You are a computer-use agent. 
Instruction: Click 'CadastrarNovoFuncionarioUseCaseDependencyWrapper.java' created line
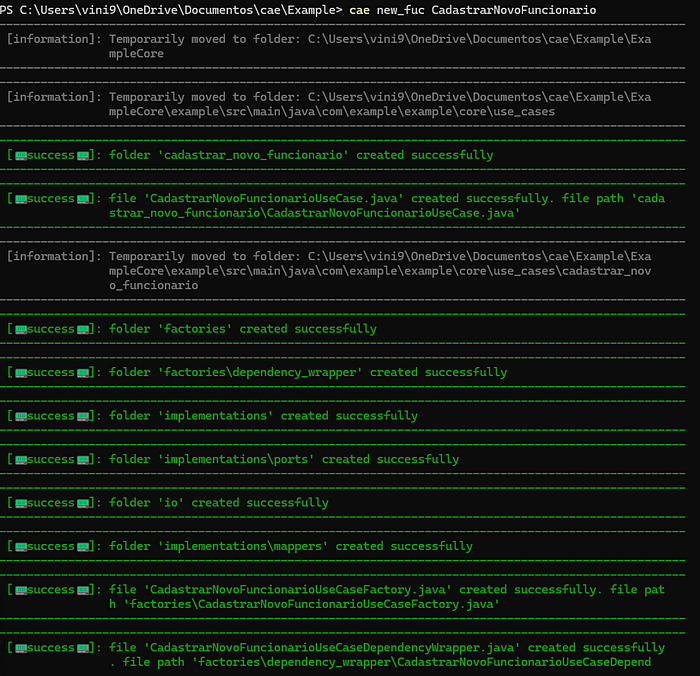pos(387,647)
